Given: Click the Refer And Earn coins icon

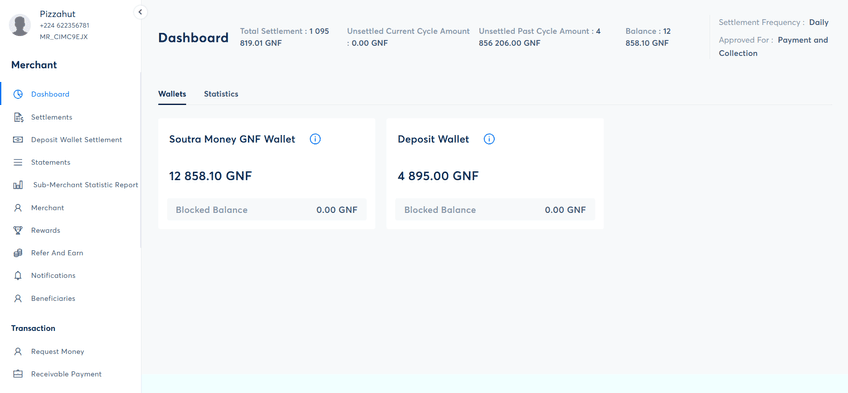Looking at the screenshot, I should [18, 253].
